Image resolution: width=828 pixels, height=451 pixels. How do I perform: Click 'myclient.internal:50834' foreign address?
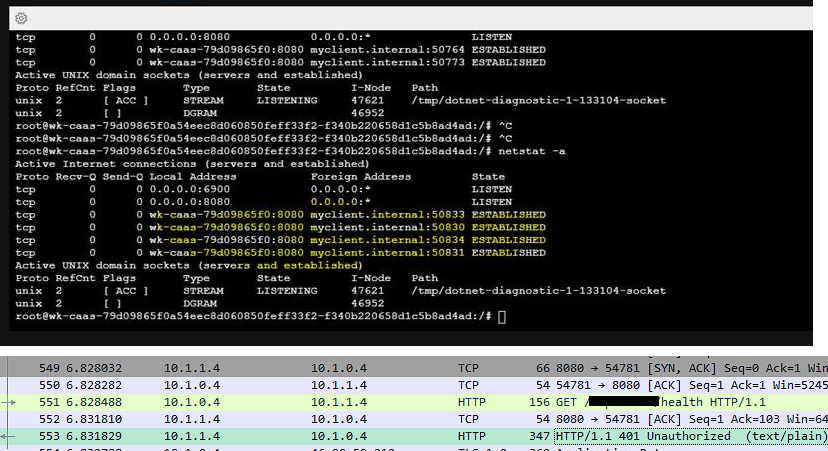tap(388, 240)
